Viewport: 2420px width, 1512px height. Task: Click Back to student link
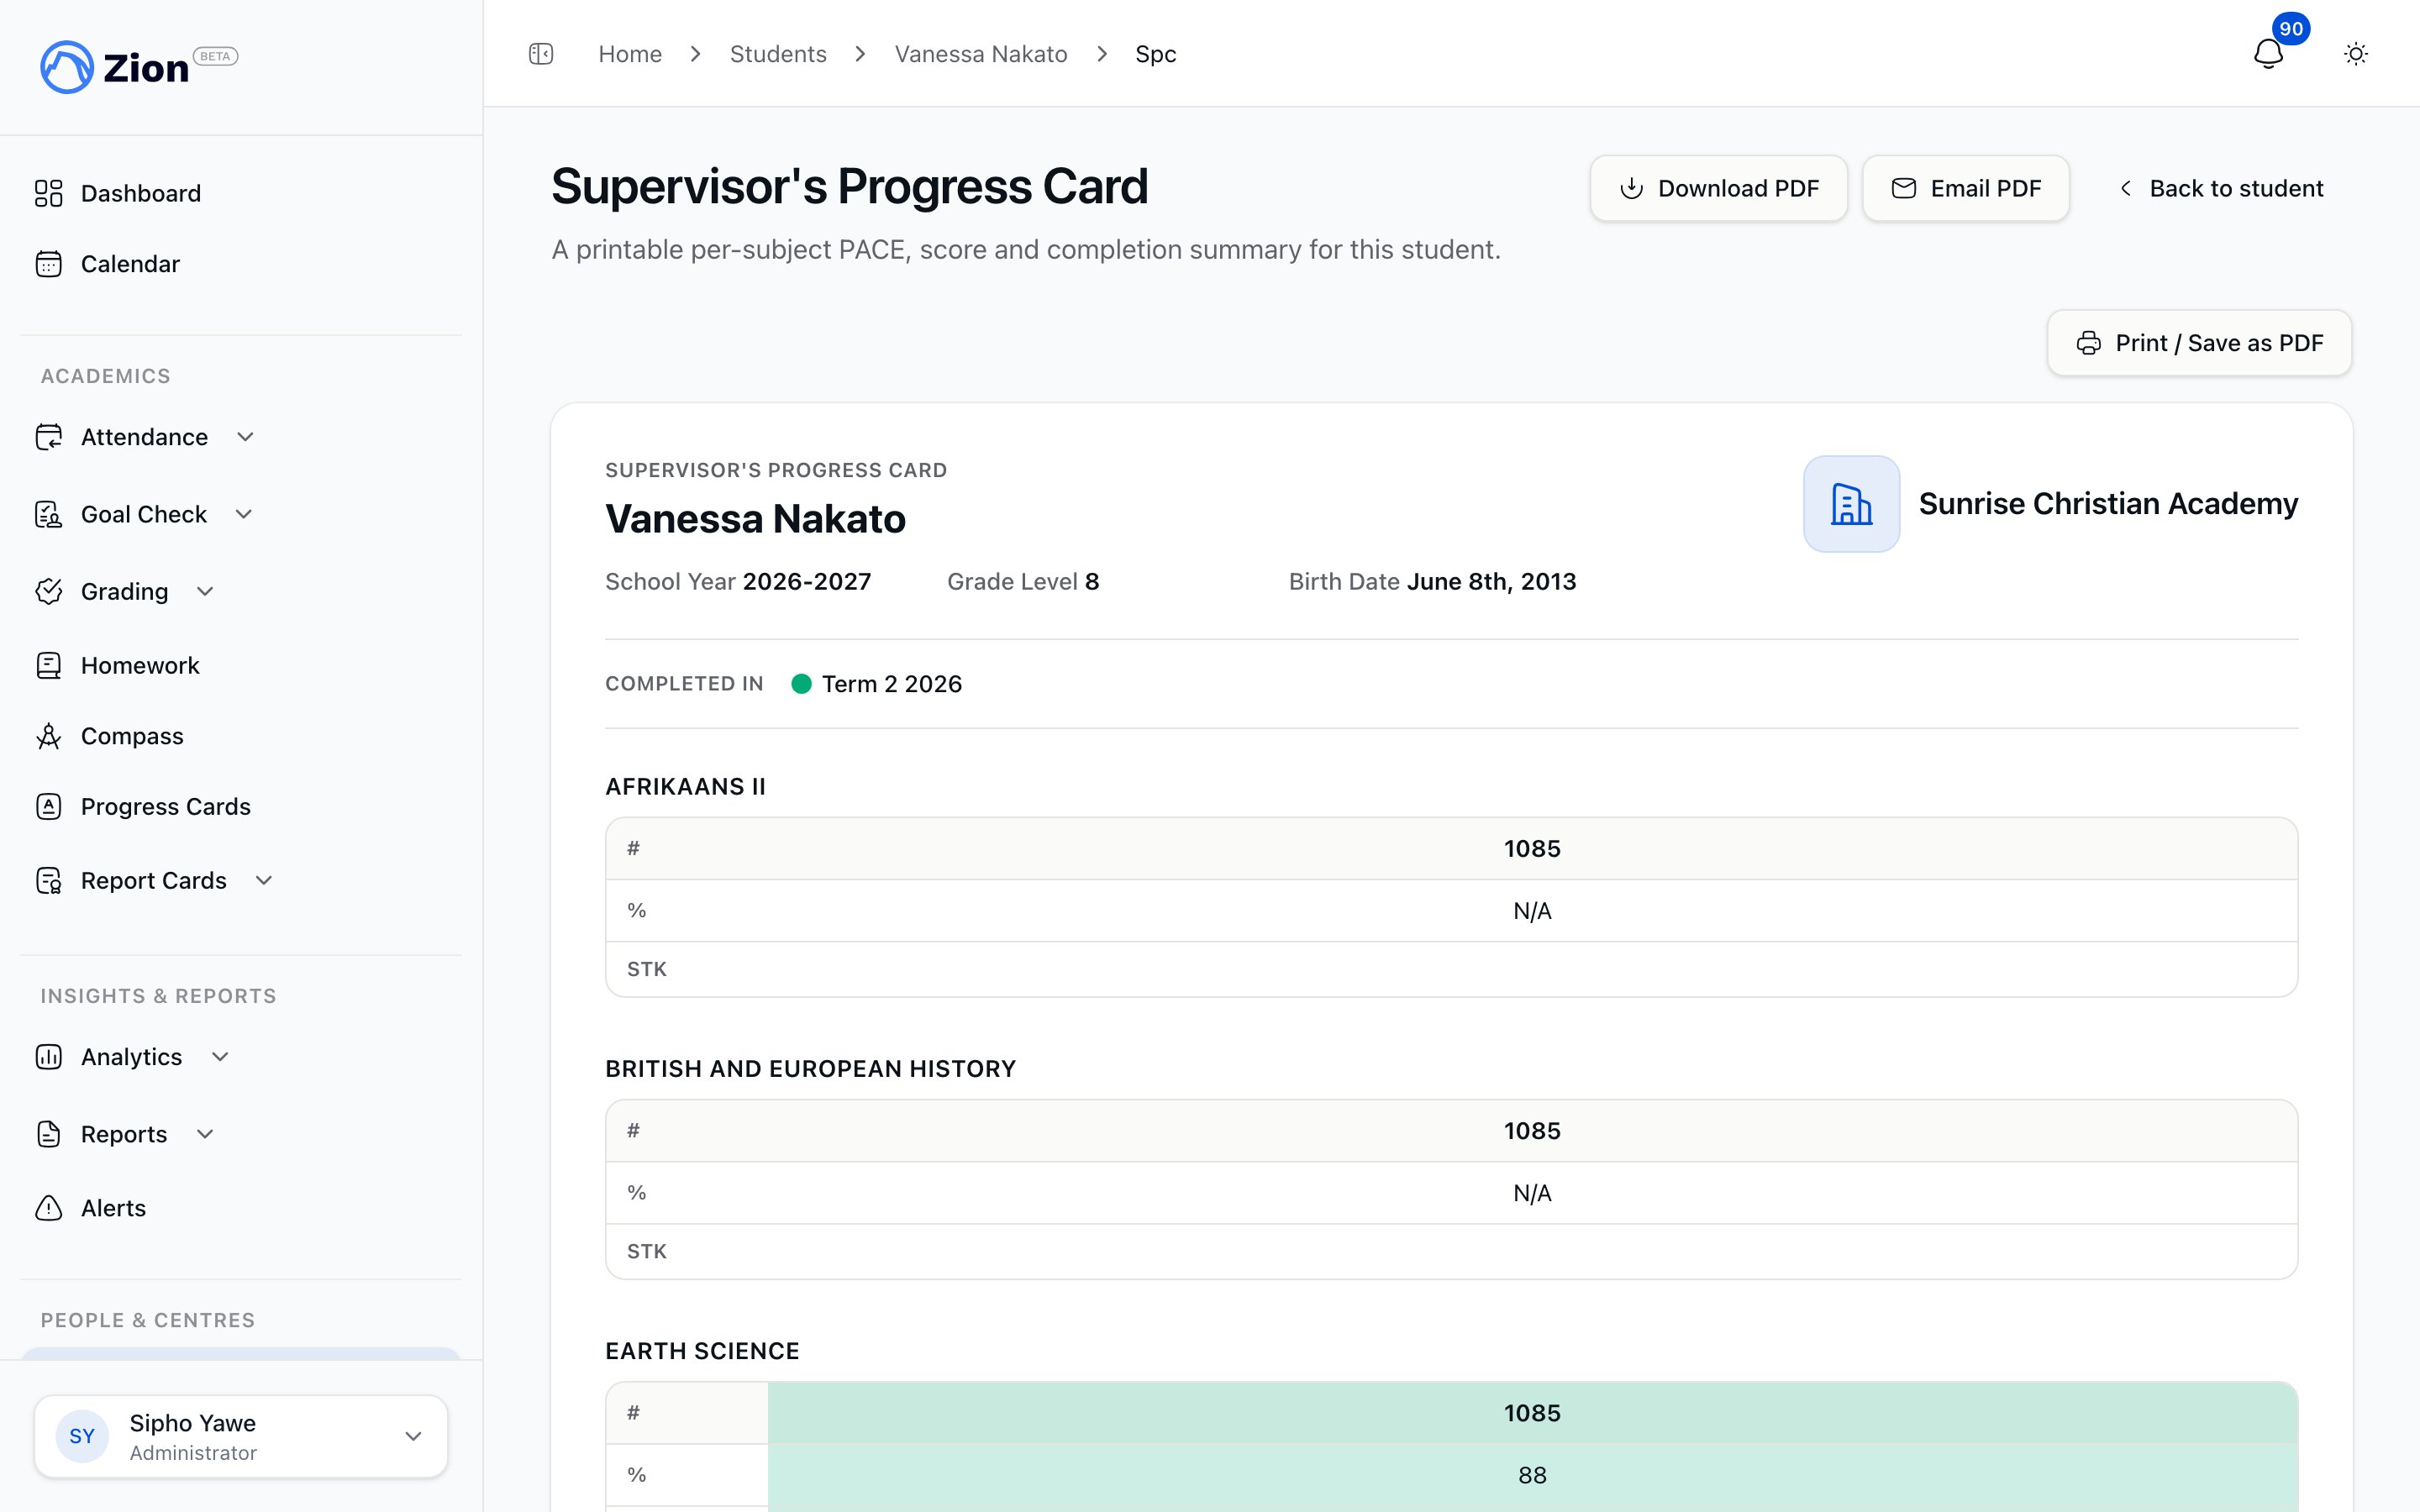point(2221,188)
